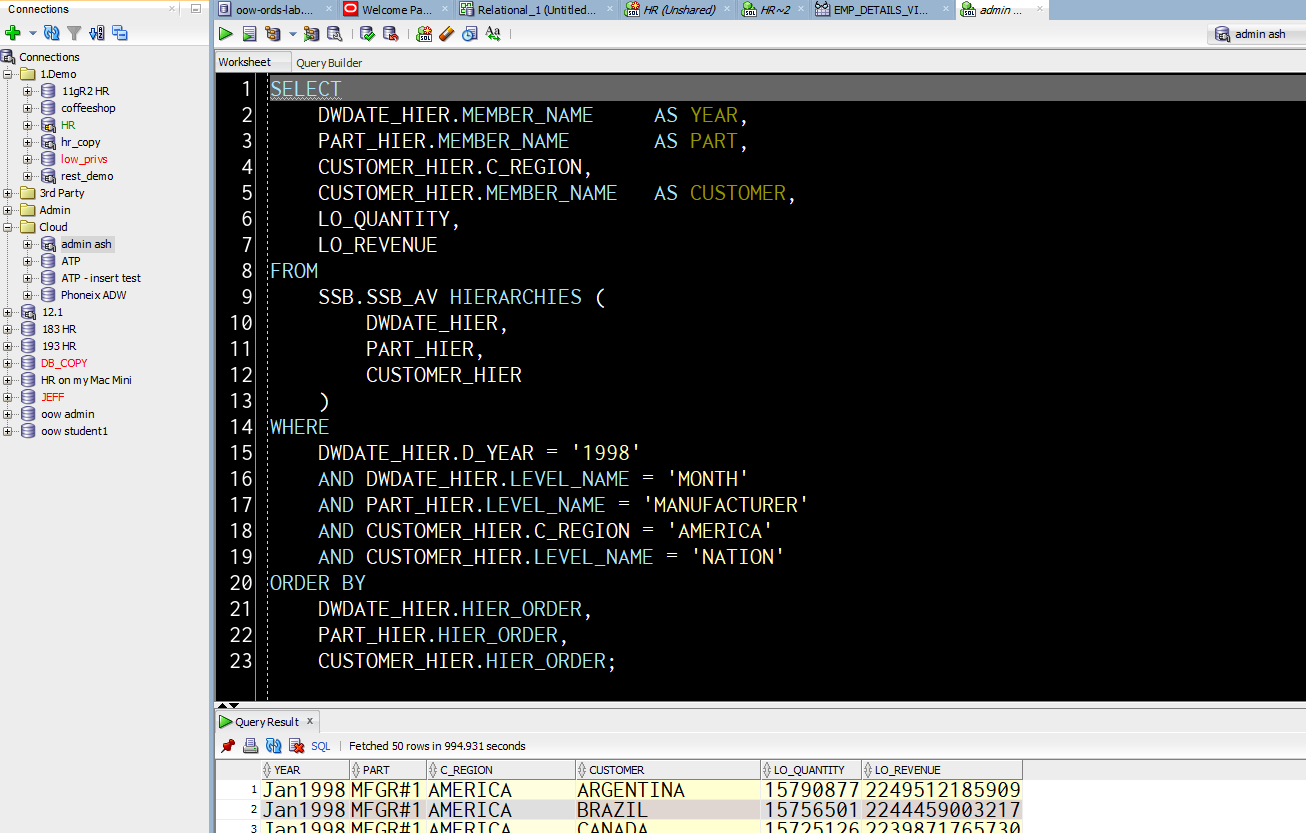The height and width of the screenshot is (833, 1306).
Task: Click the Connections root tree node
Action: [49, 57]
